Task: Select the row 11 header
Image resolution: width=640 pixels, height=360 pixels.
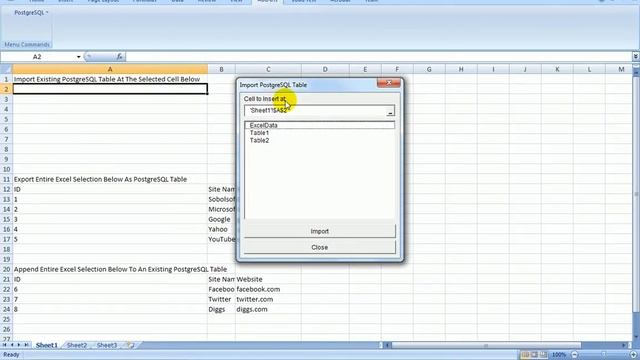Action: click(x=6, y=179)
